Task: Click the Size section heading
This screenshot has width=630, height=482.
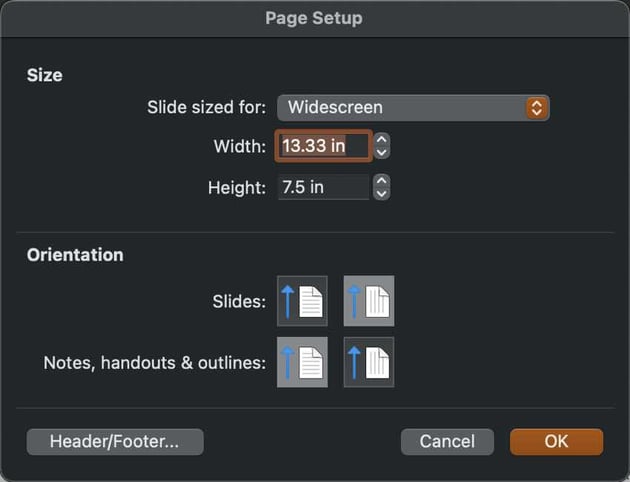Action: 44,74
